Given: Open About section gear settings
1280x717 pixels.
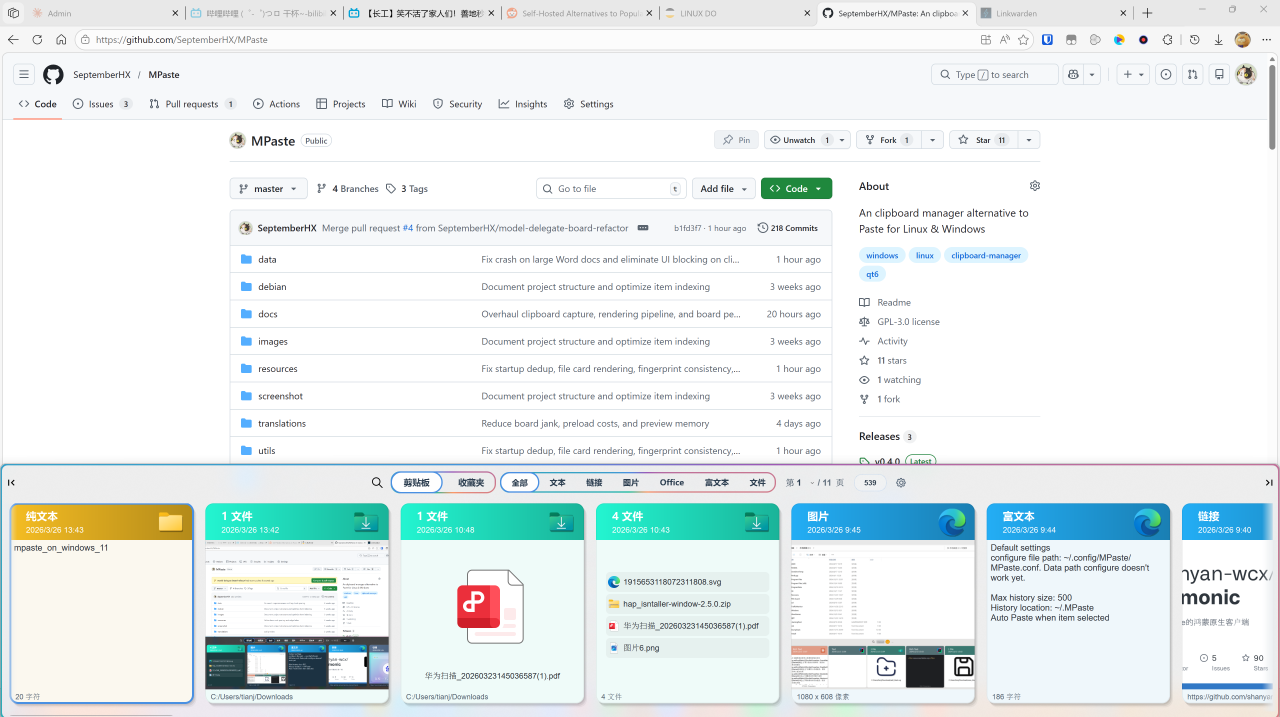Looking at the screenshot, I should (1035, 186).
